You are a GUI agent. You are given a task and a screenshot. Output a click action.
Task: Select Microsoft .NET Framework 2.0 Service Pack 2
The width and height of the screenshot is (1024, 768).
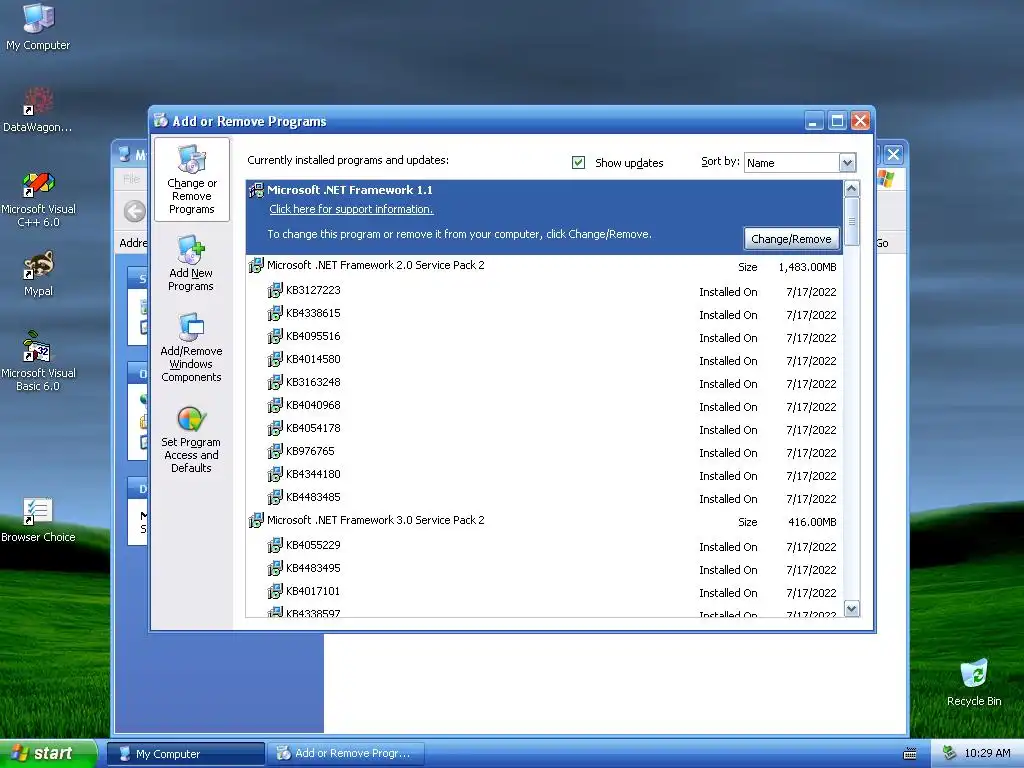pyautogui.click(x=545, y=266)
